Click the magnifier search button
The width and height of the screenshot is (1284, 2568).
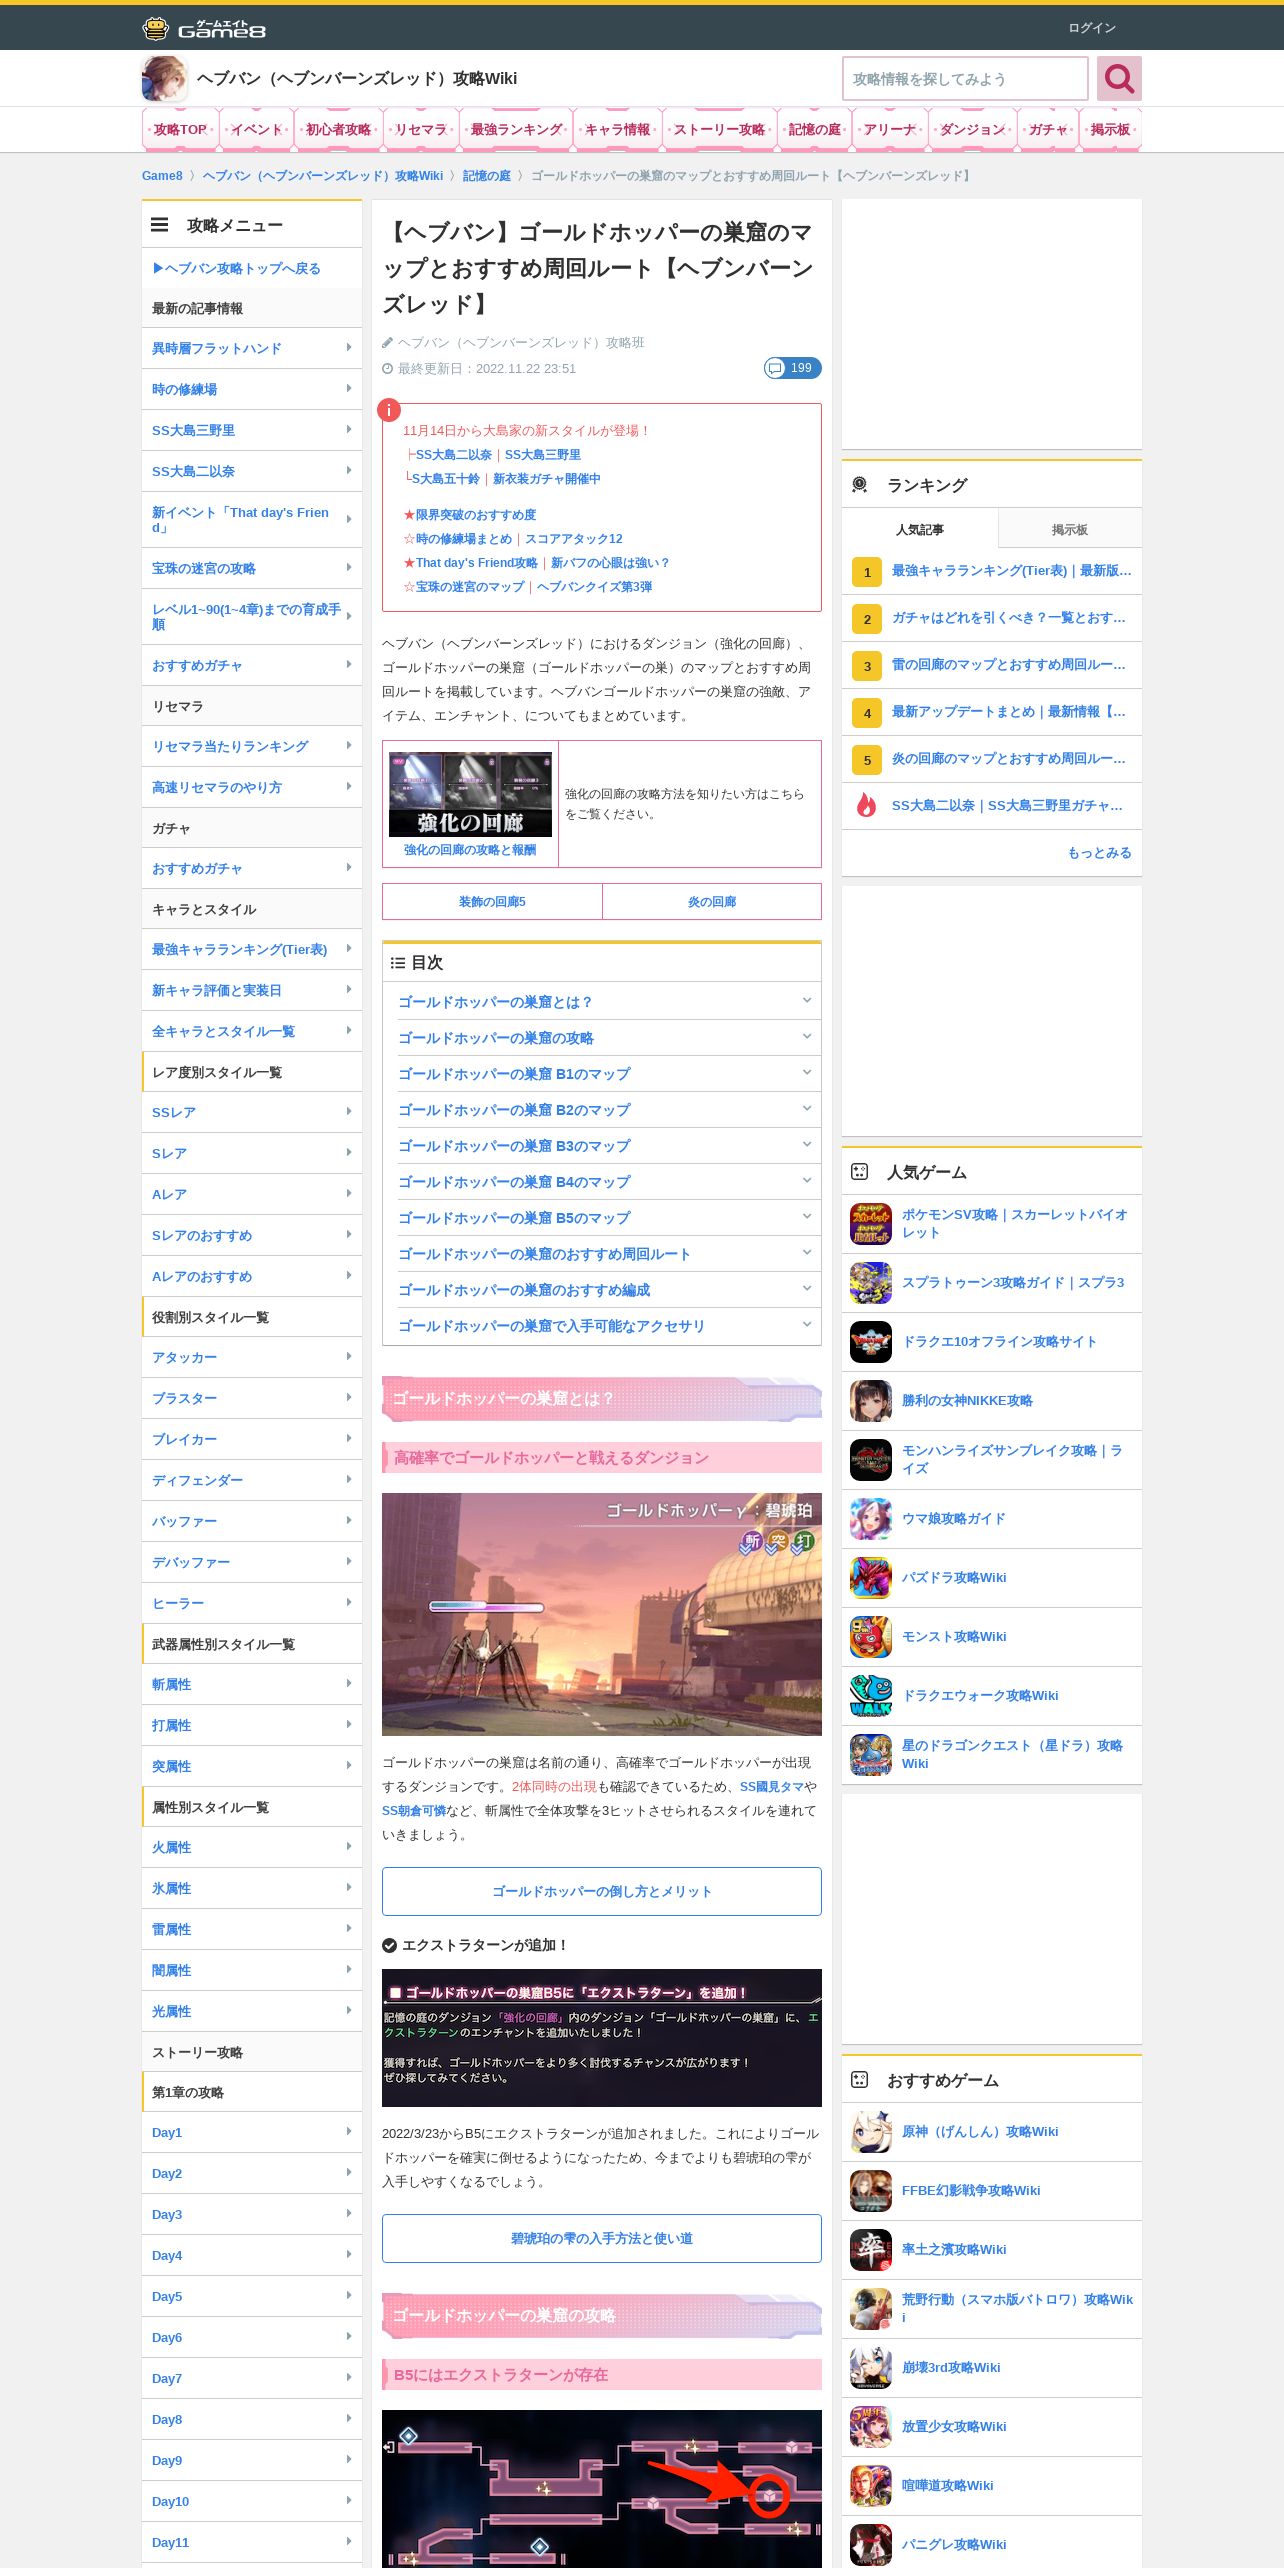[x=1119, y=78]
